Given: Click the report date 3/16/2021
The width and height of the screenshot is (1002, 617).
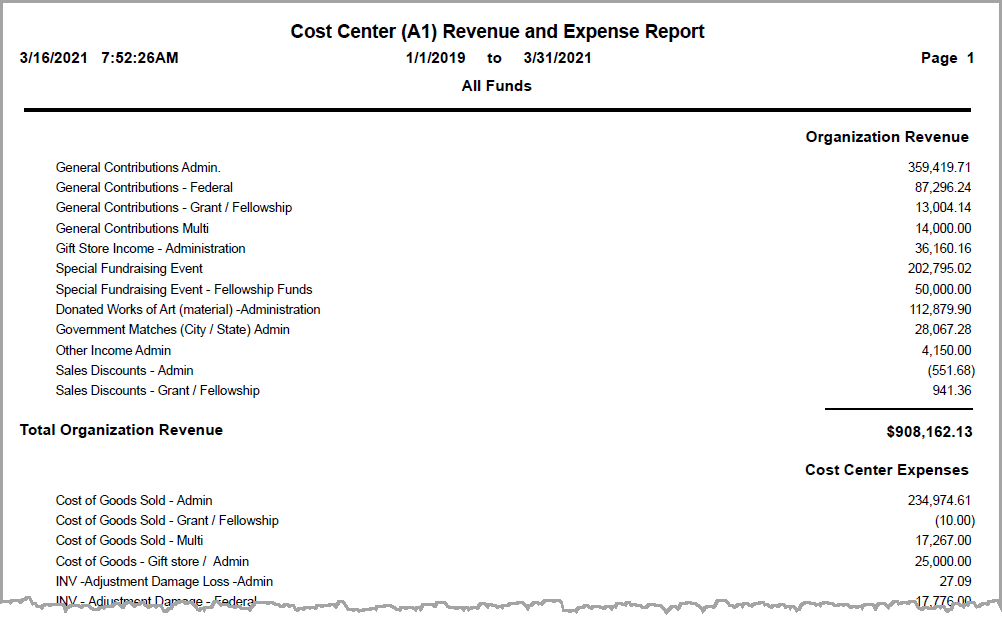Looking at the screenshot, I should [54, 58].
